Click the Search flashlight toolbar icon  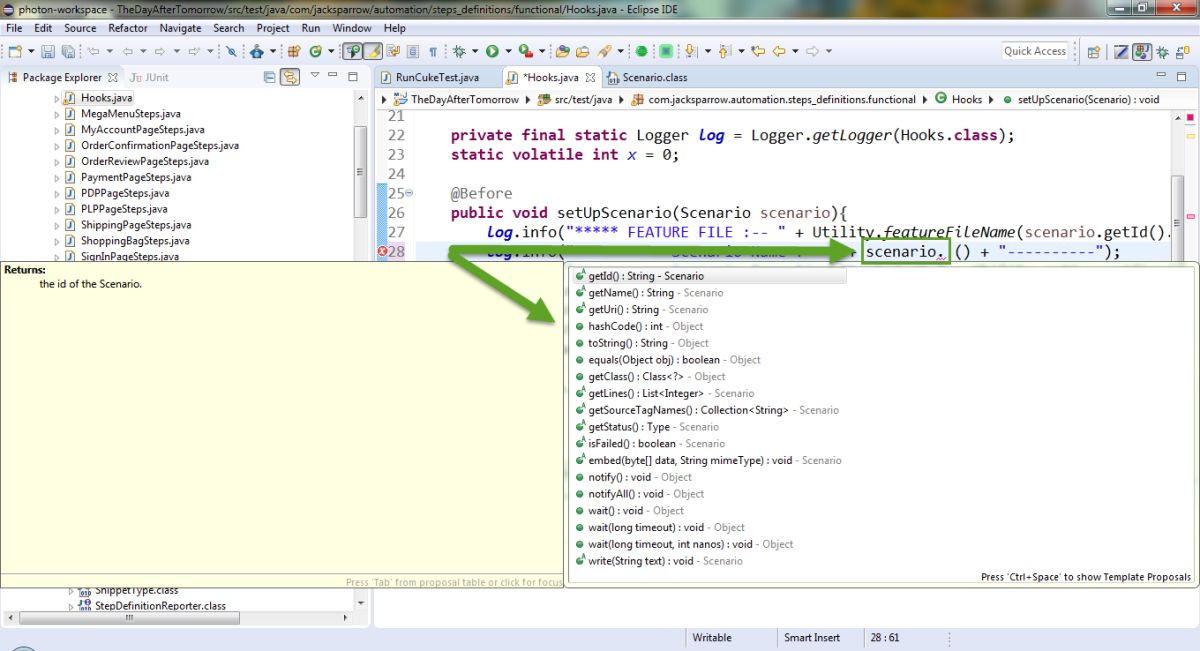pyautogui.click(x=605, y=51)
